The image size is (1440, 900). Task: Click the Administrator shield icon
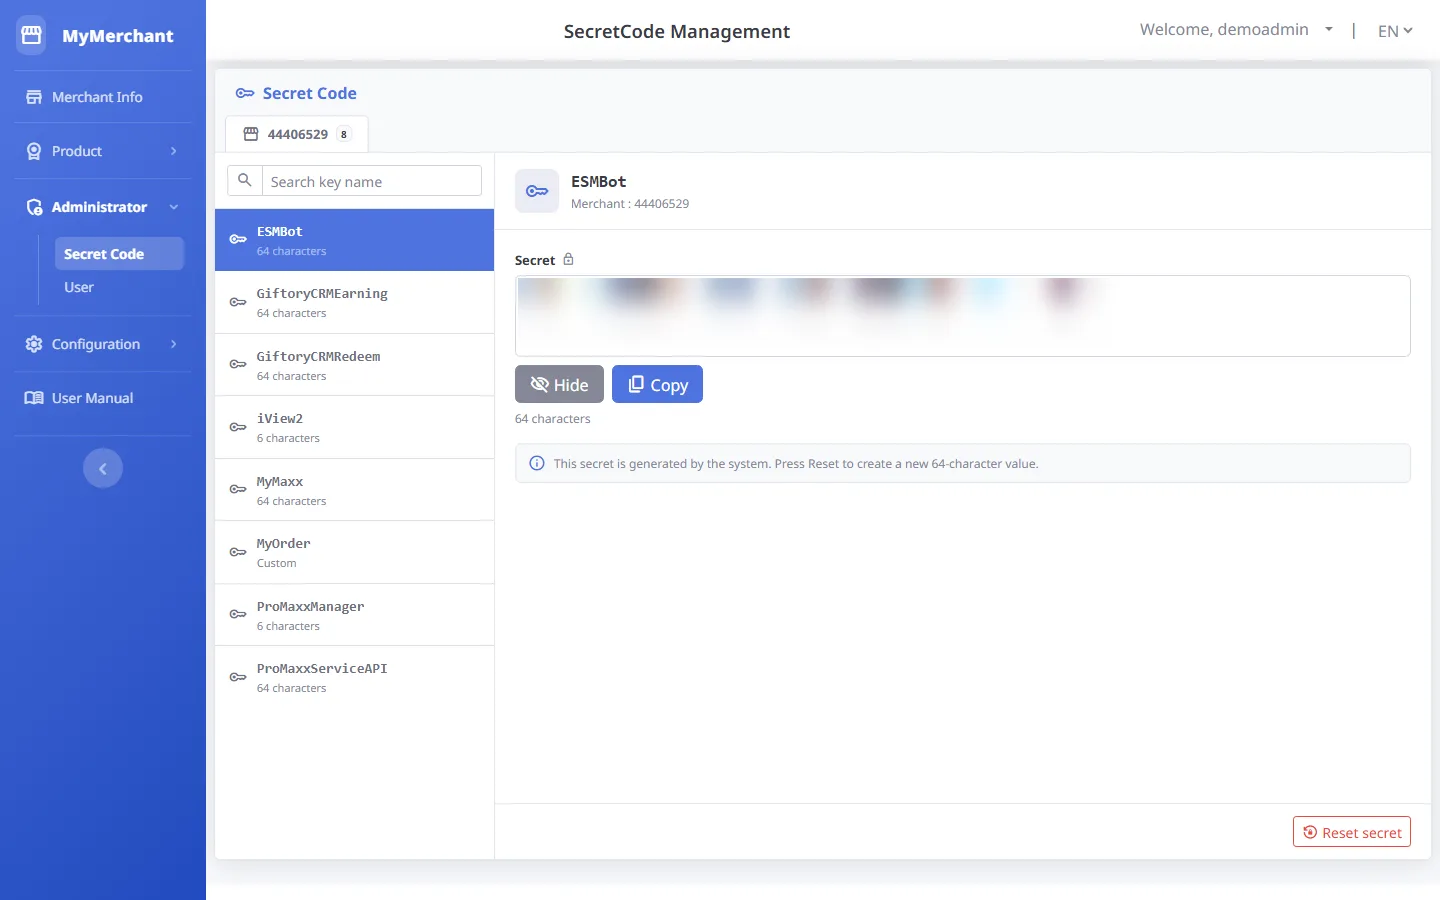[x=34, y=207]
